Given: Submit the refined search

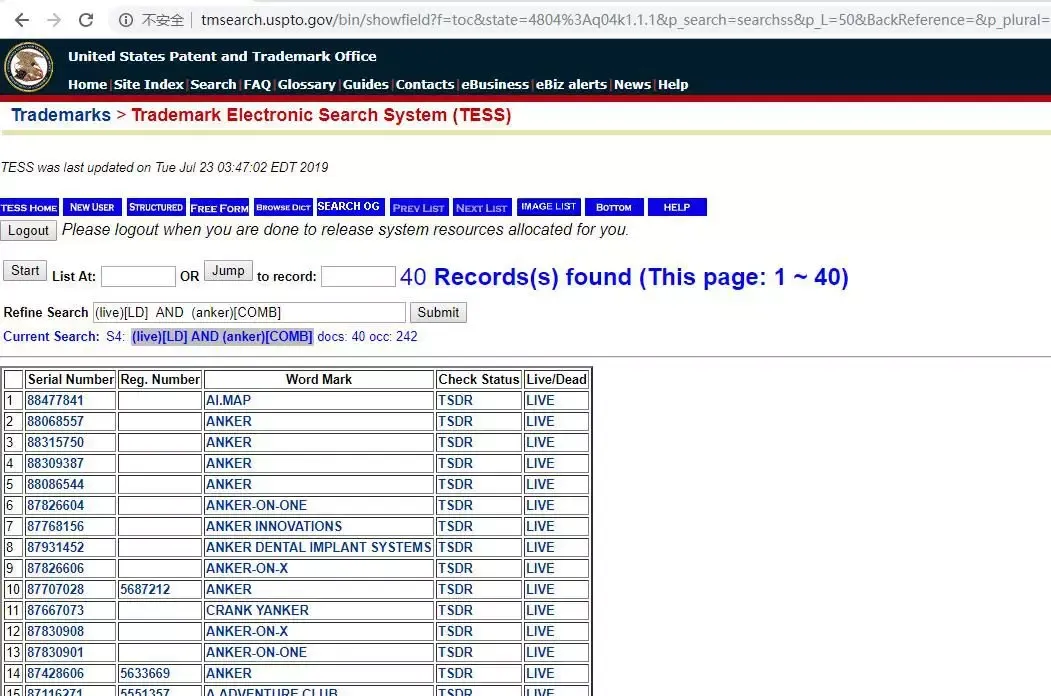Looking at the screenshot, I should tap(438, 312).
